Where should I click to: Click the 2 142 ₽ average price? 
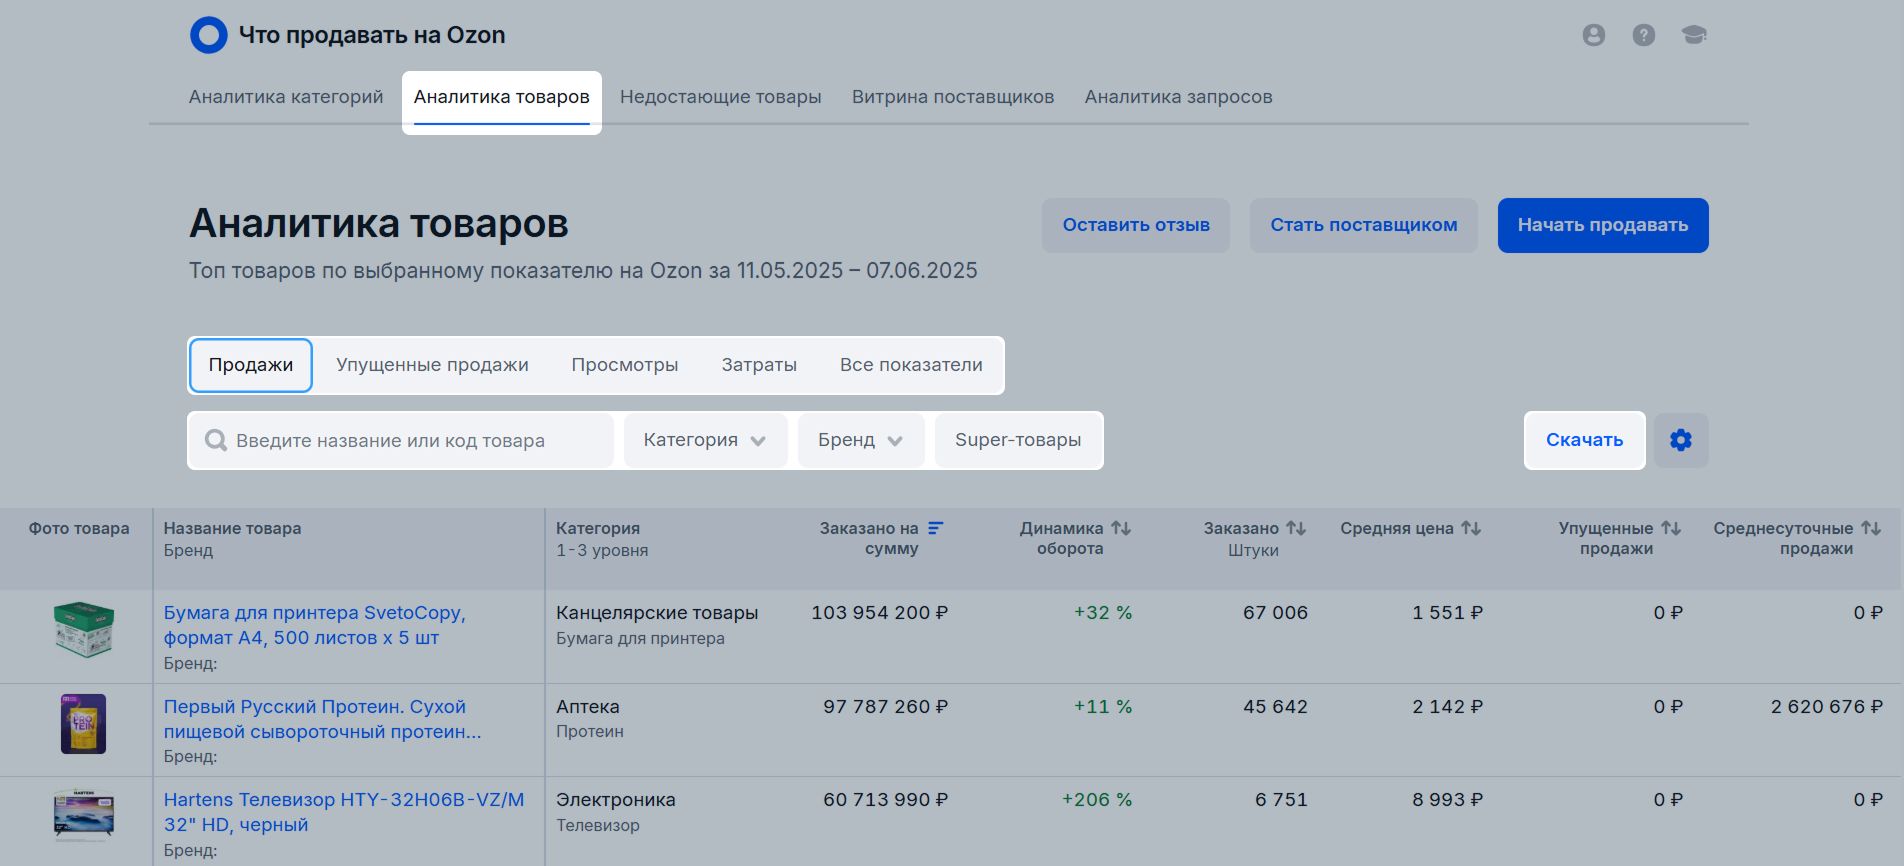pos(1448,707)
